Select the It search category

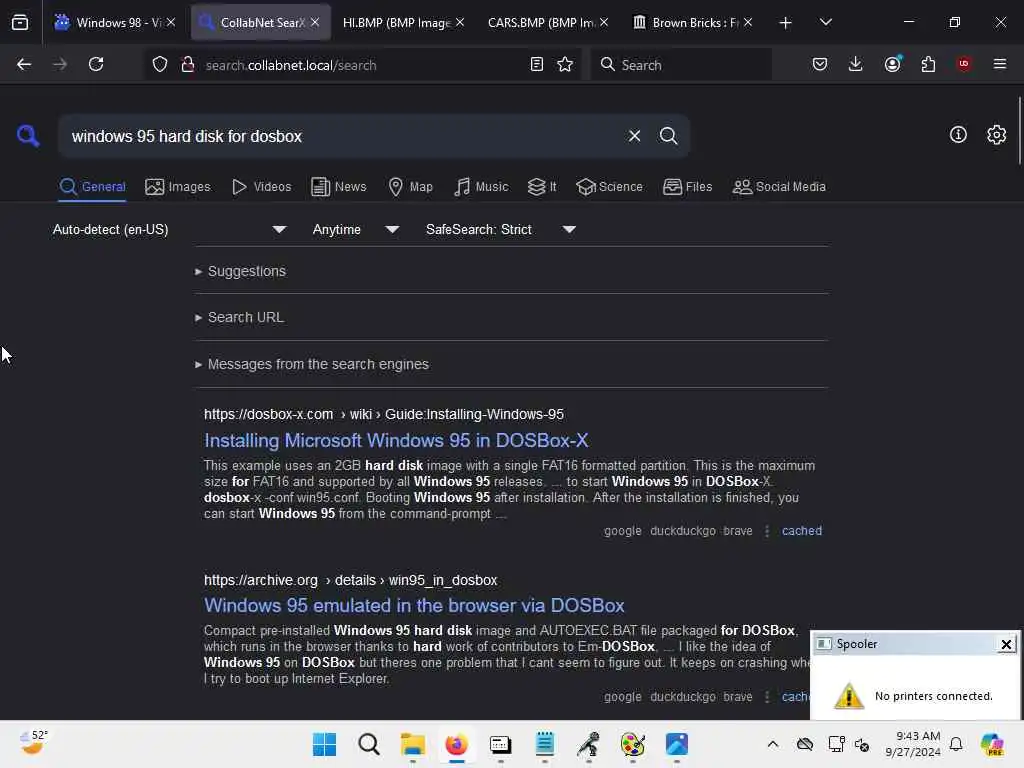[x=541, y=187]
